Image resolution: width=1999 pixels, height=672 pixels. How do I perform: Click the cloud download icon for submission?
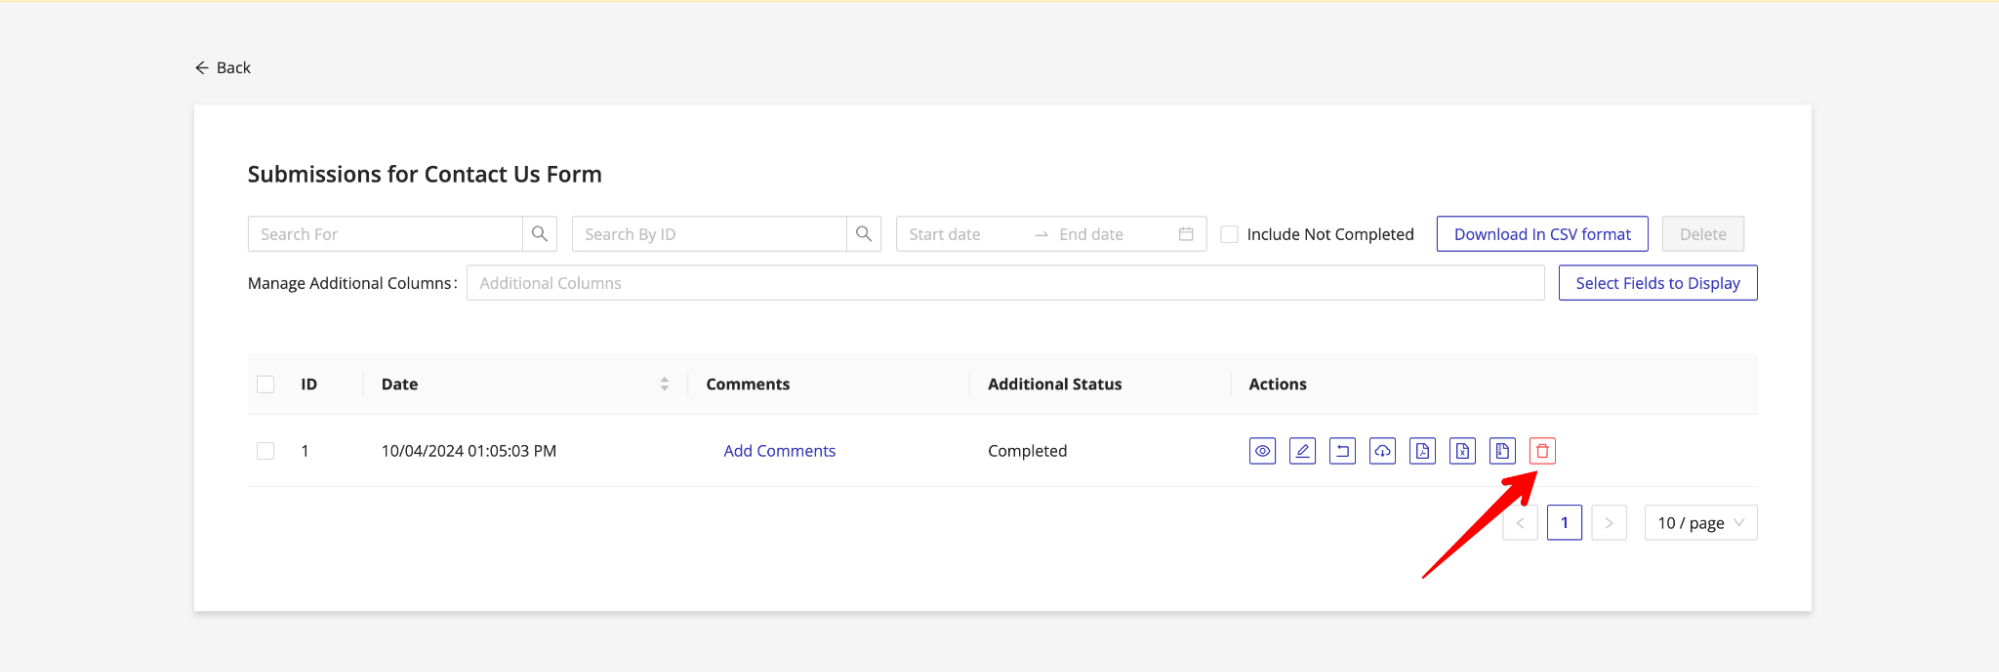1382,451
